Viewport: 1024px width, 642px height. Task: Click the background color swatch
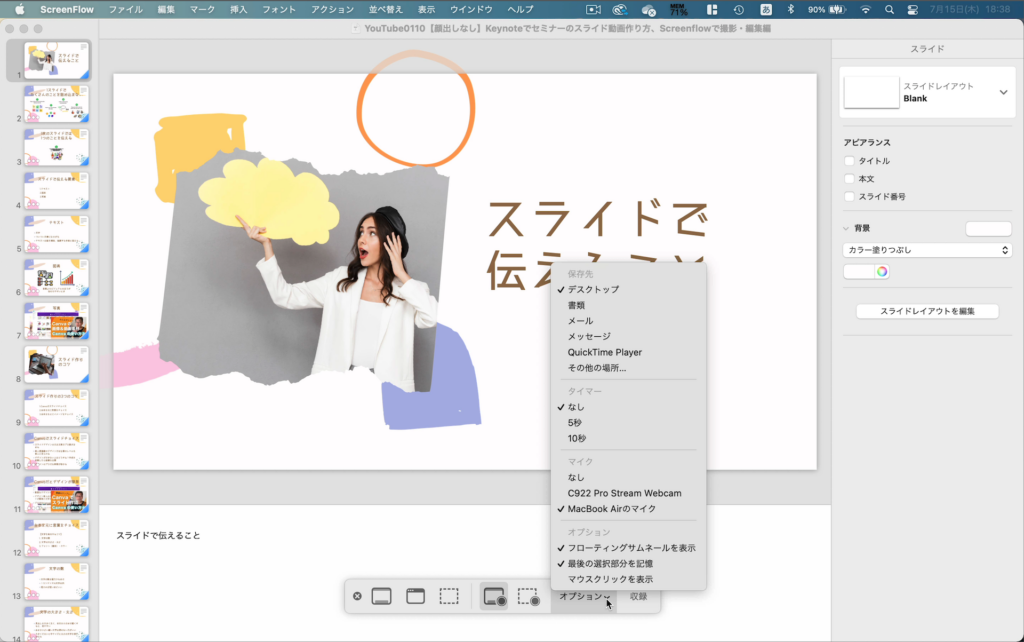click(858, 271)
